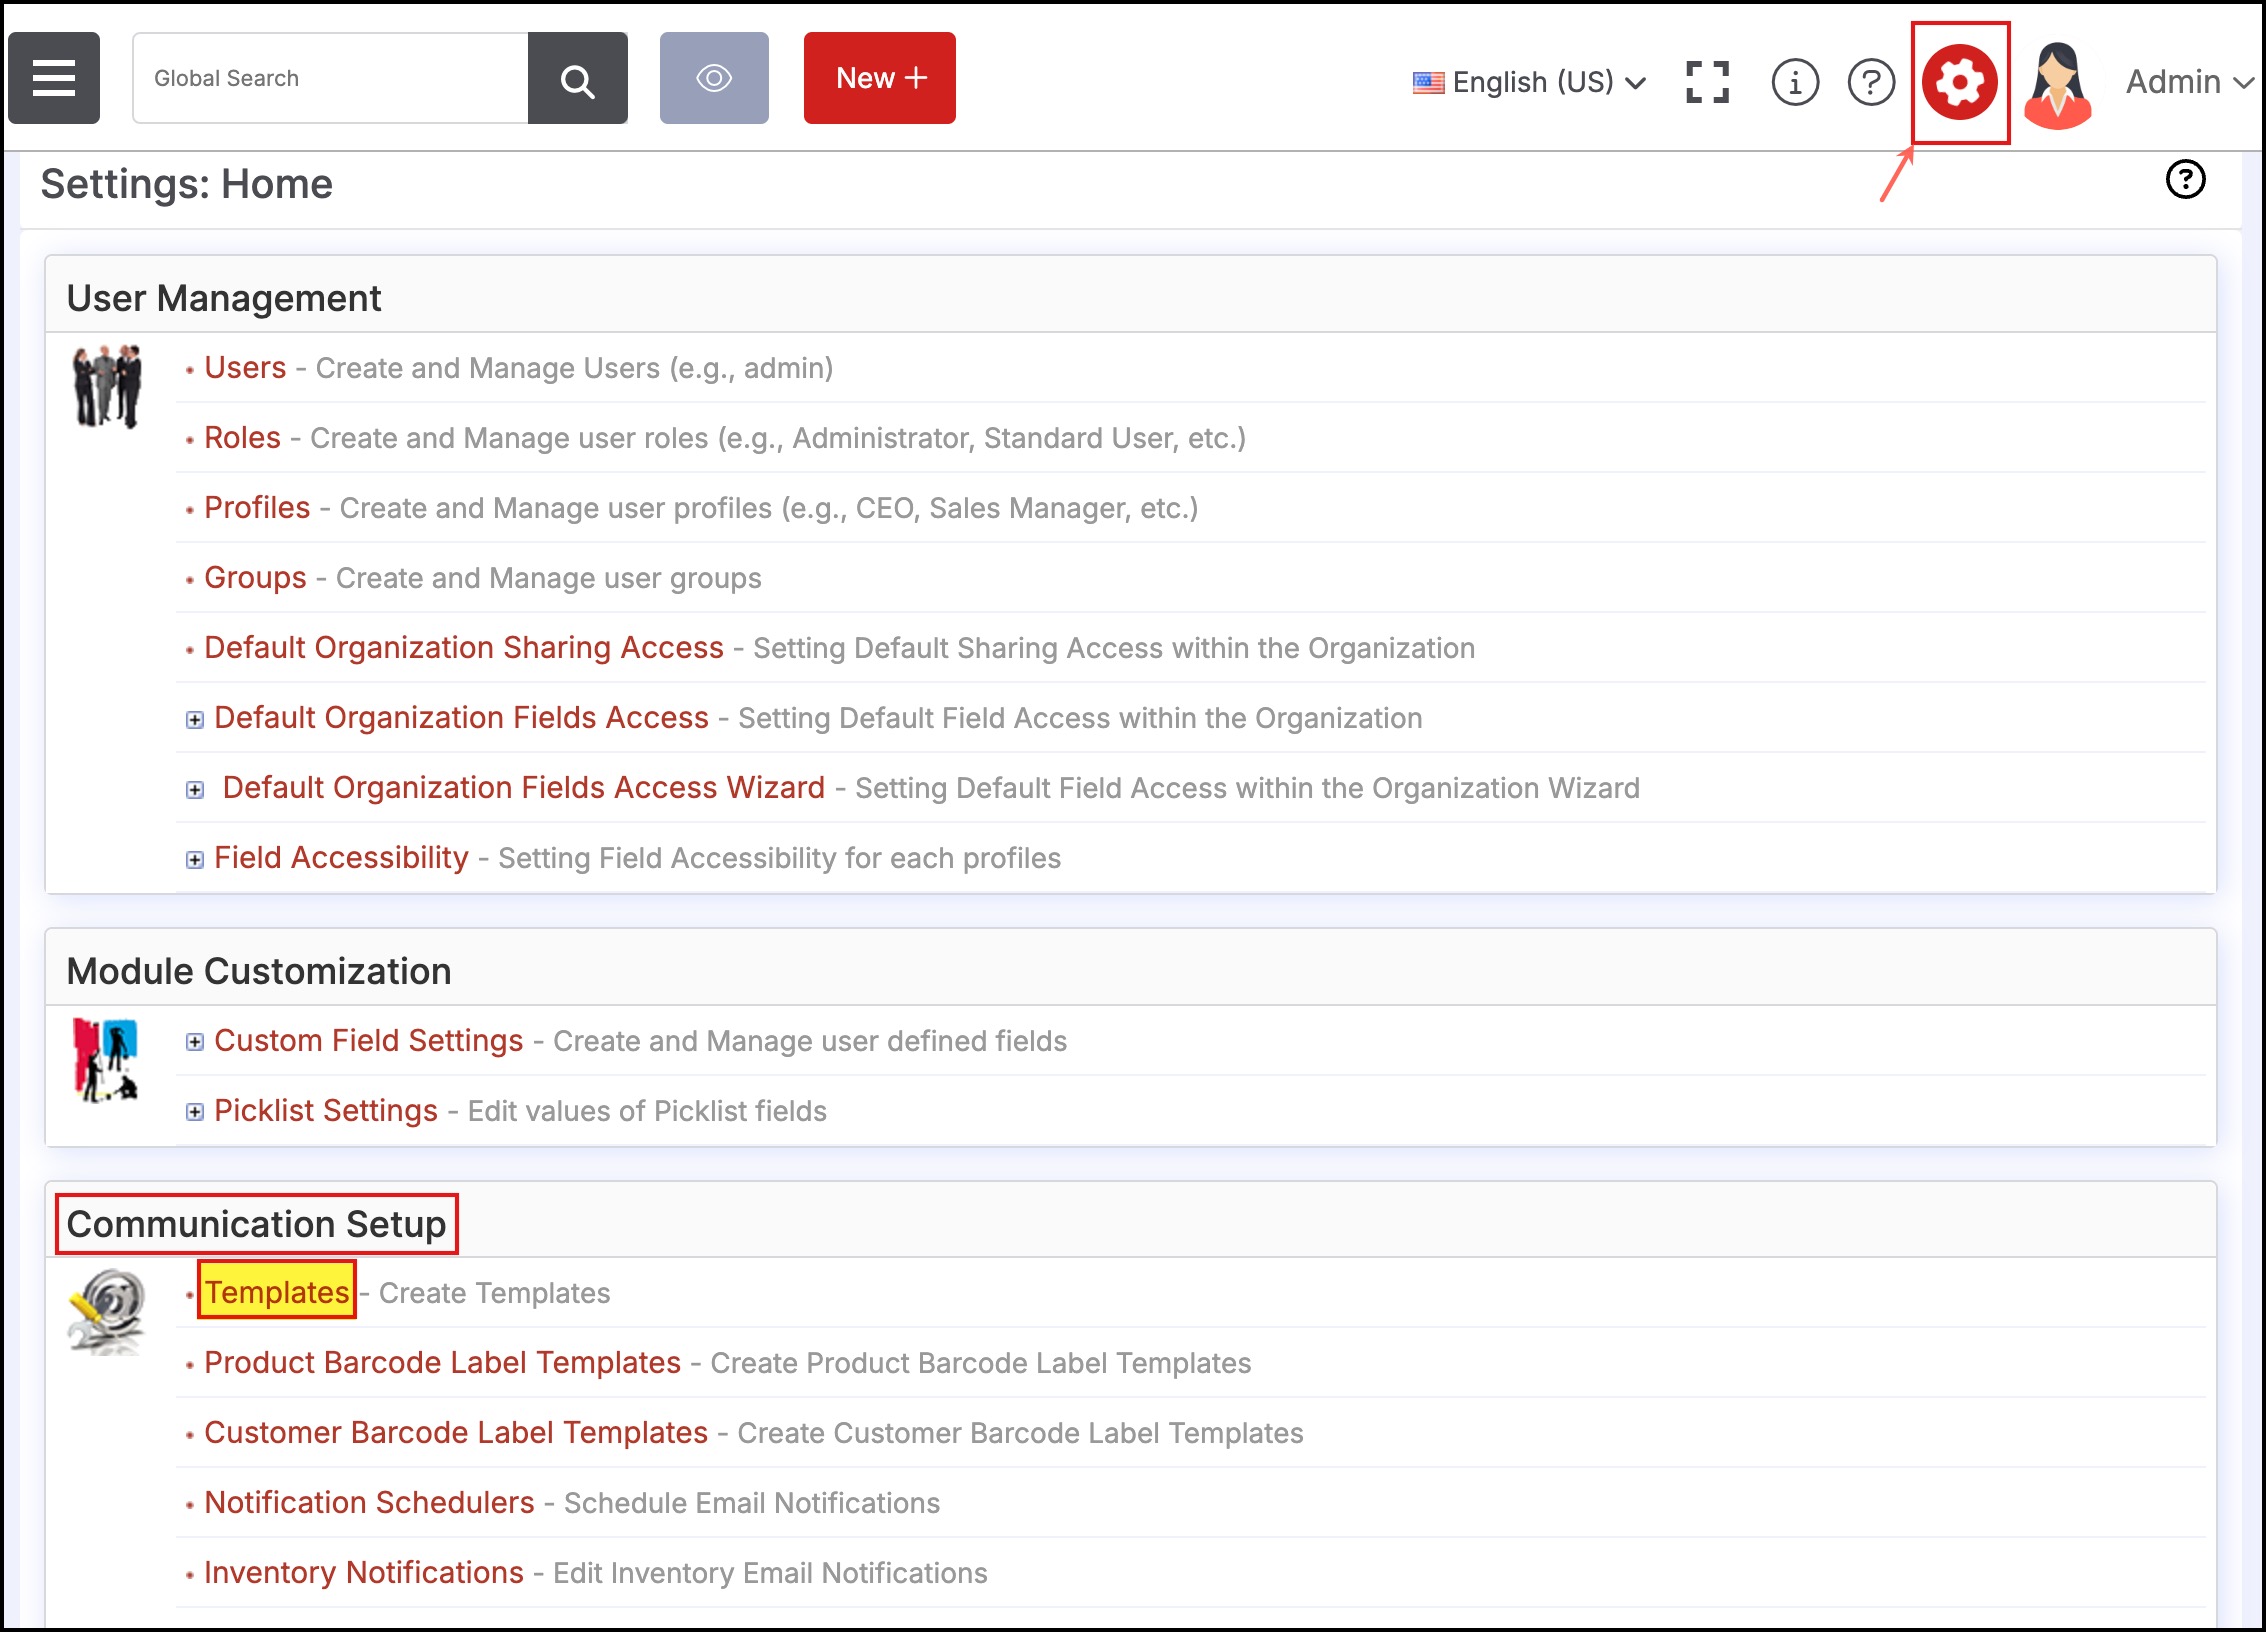Click the red New + button

click(x=880, y=78)
